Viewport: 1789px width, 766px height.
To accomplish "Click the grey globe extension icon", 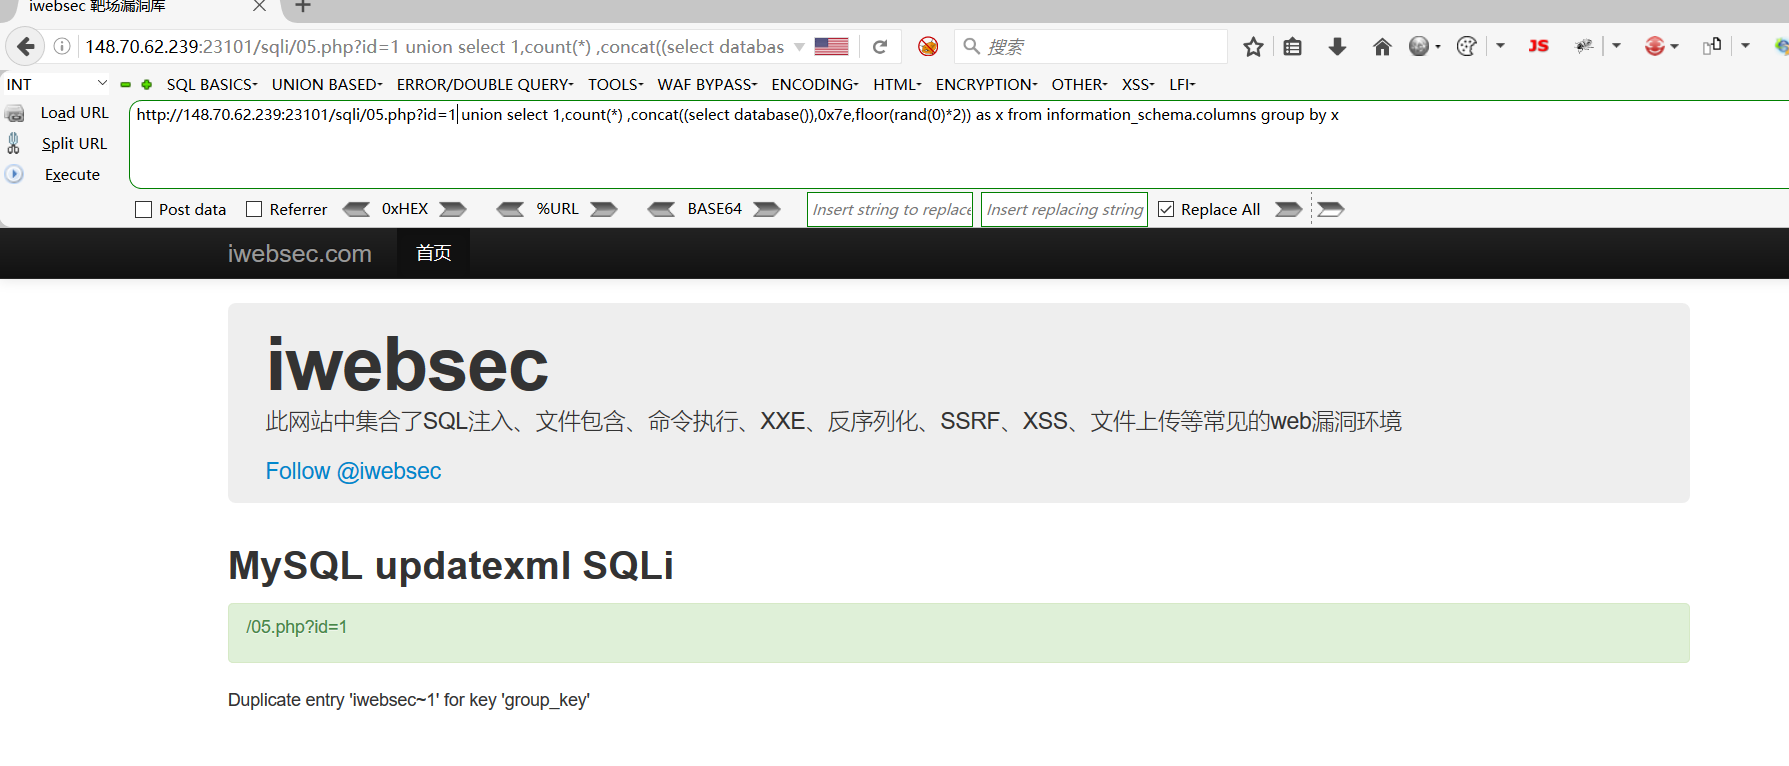I will [1419, 46].
